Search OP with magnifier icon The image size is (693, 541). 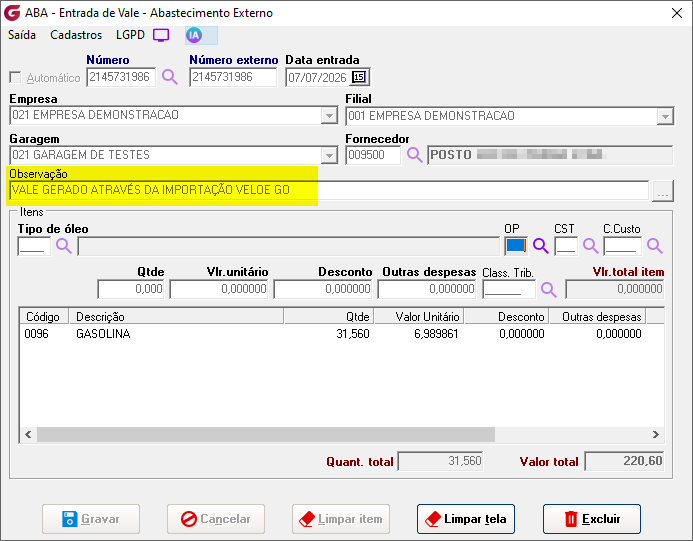[541, 246]
